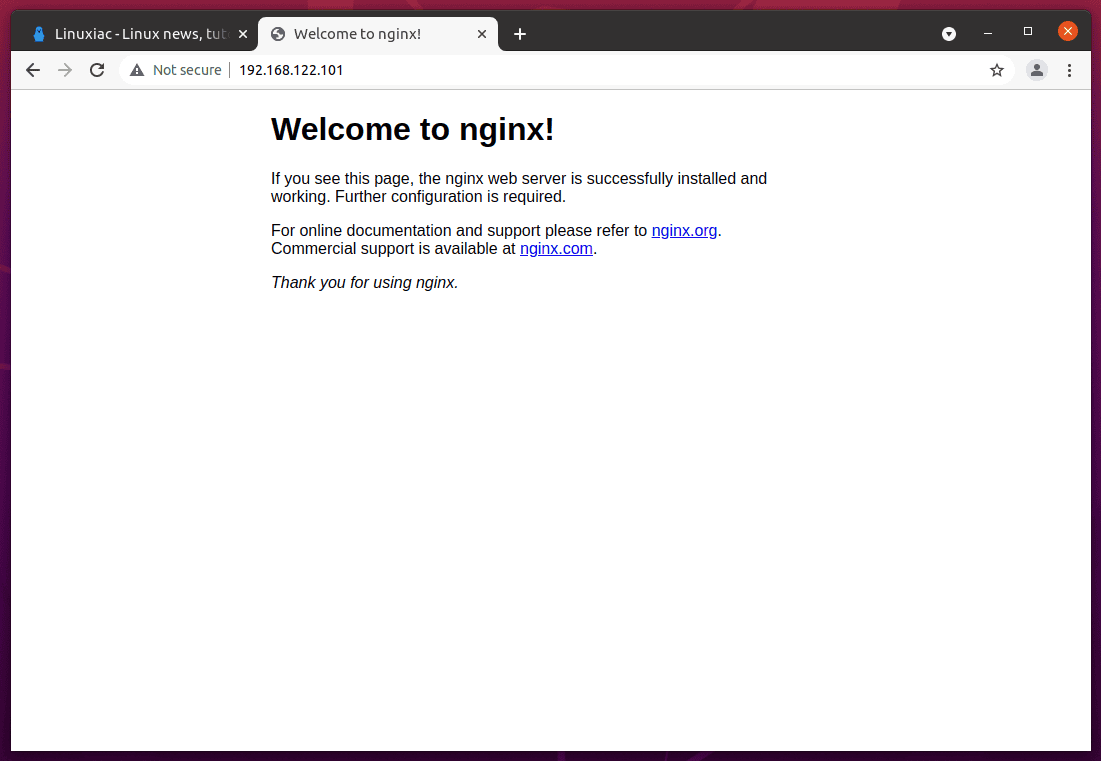Reload the current page
The height and width of the screenshot is (761, 1101).
(97, 70)
